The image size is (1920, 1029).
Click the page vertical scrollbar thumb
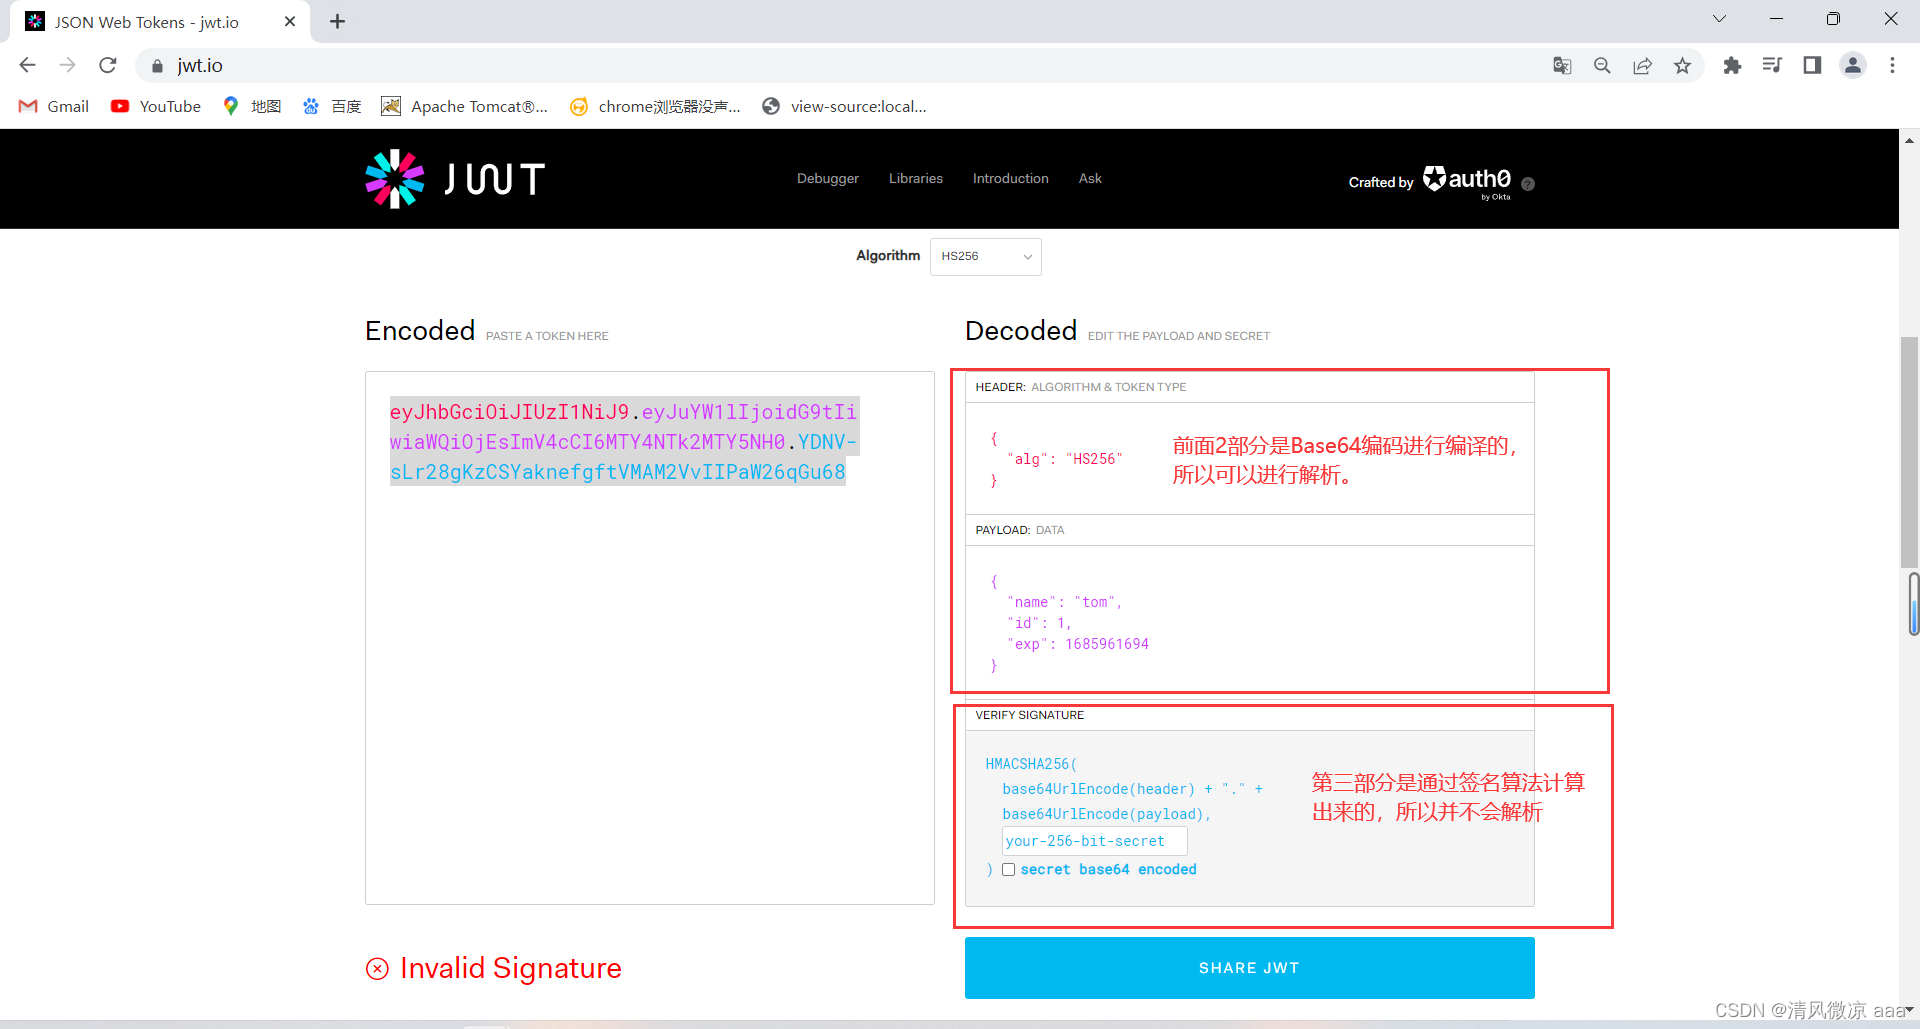pyautogui.click(x=1909, y=453)
